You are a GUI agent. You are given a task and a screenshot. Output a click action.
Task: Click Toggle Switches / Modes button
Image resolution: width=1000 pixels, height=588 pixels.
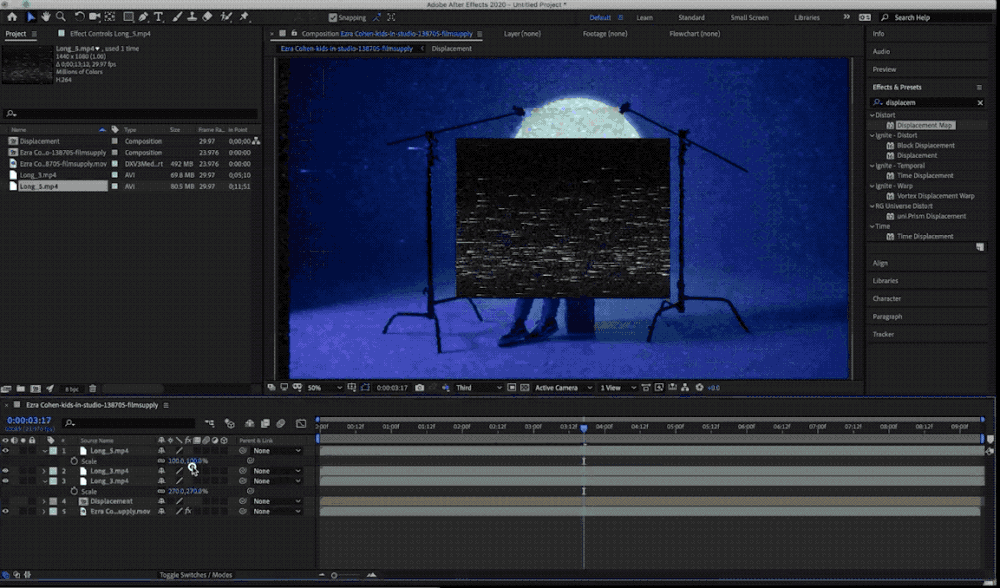point(194,575)
